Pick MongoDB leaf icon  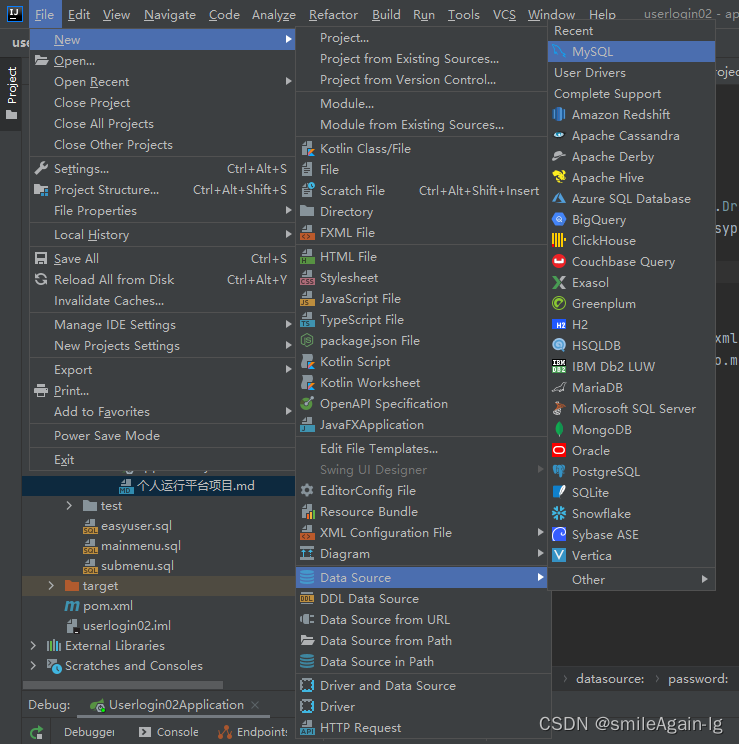[x=559, y=429]
